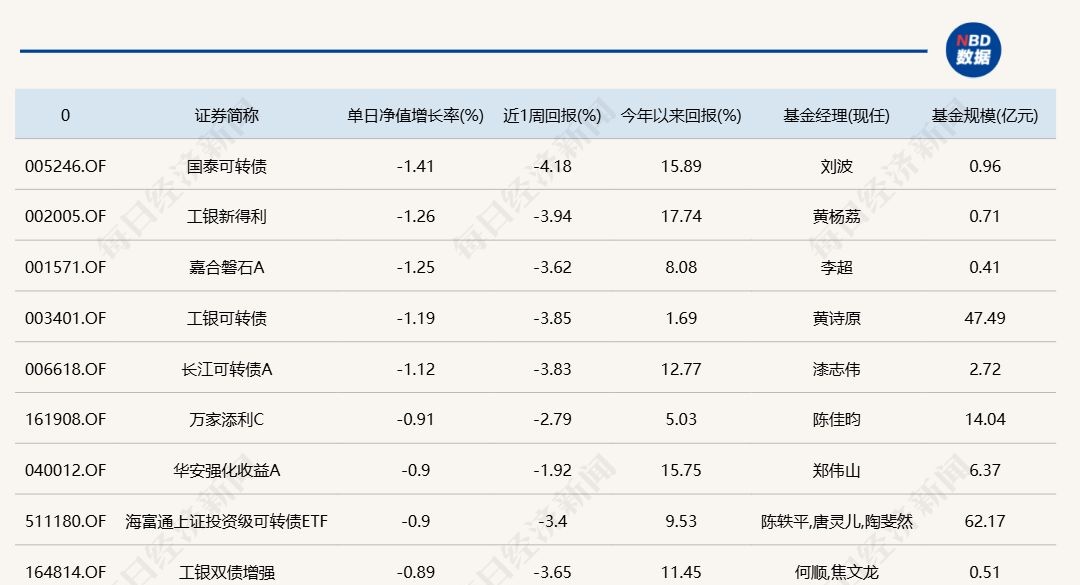The image size is (1080, 585).
Task: Click managers 陈轶平,唐灵儿,陶斐然
Action: [836, 521]
